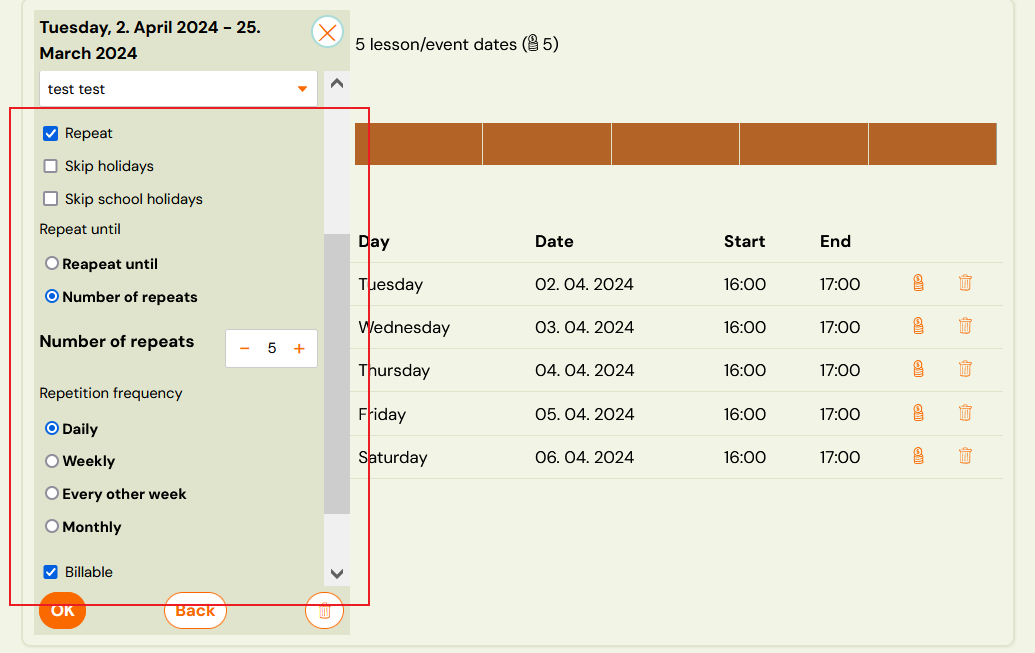Click the billing coin icon for Friday row
This screenshot has height=653, width=1035.
pyautogui.click(x=918, y=413)
